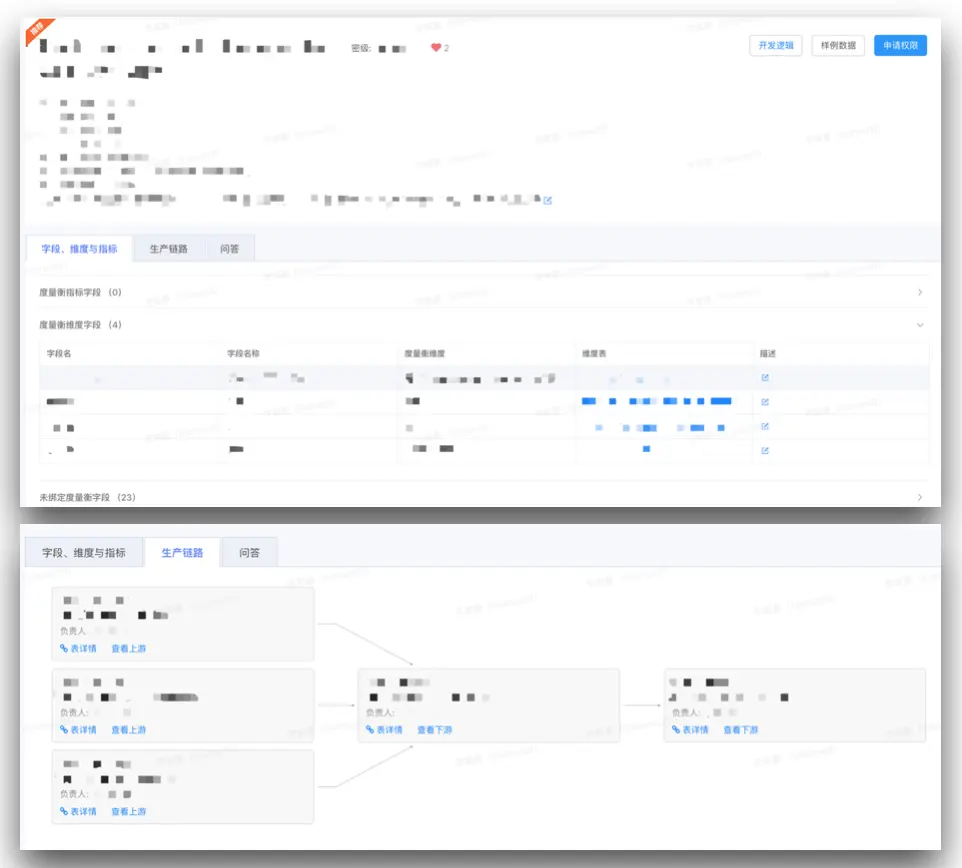Edit description in third dimension table row
Viewport: 962px width, 868px height.
[765, 426]
